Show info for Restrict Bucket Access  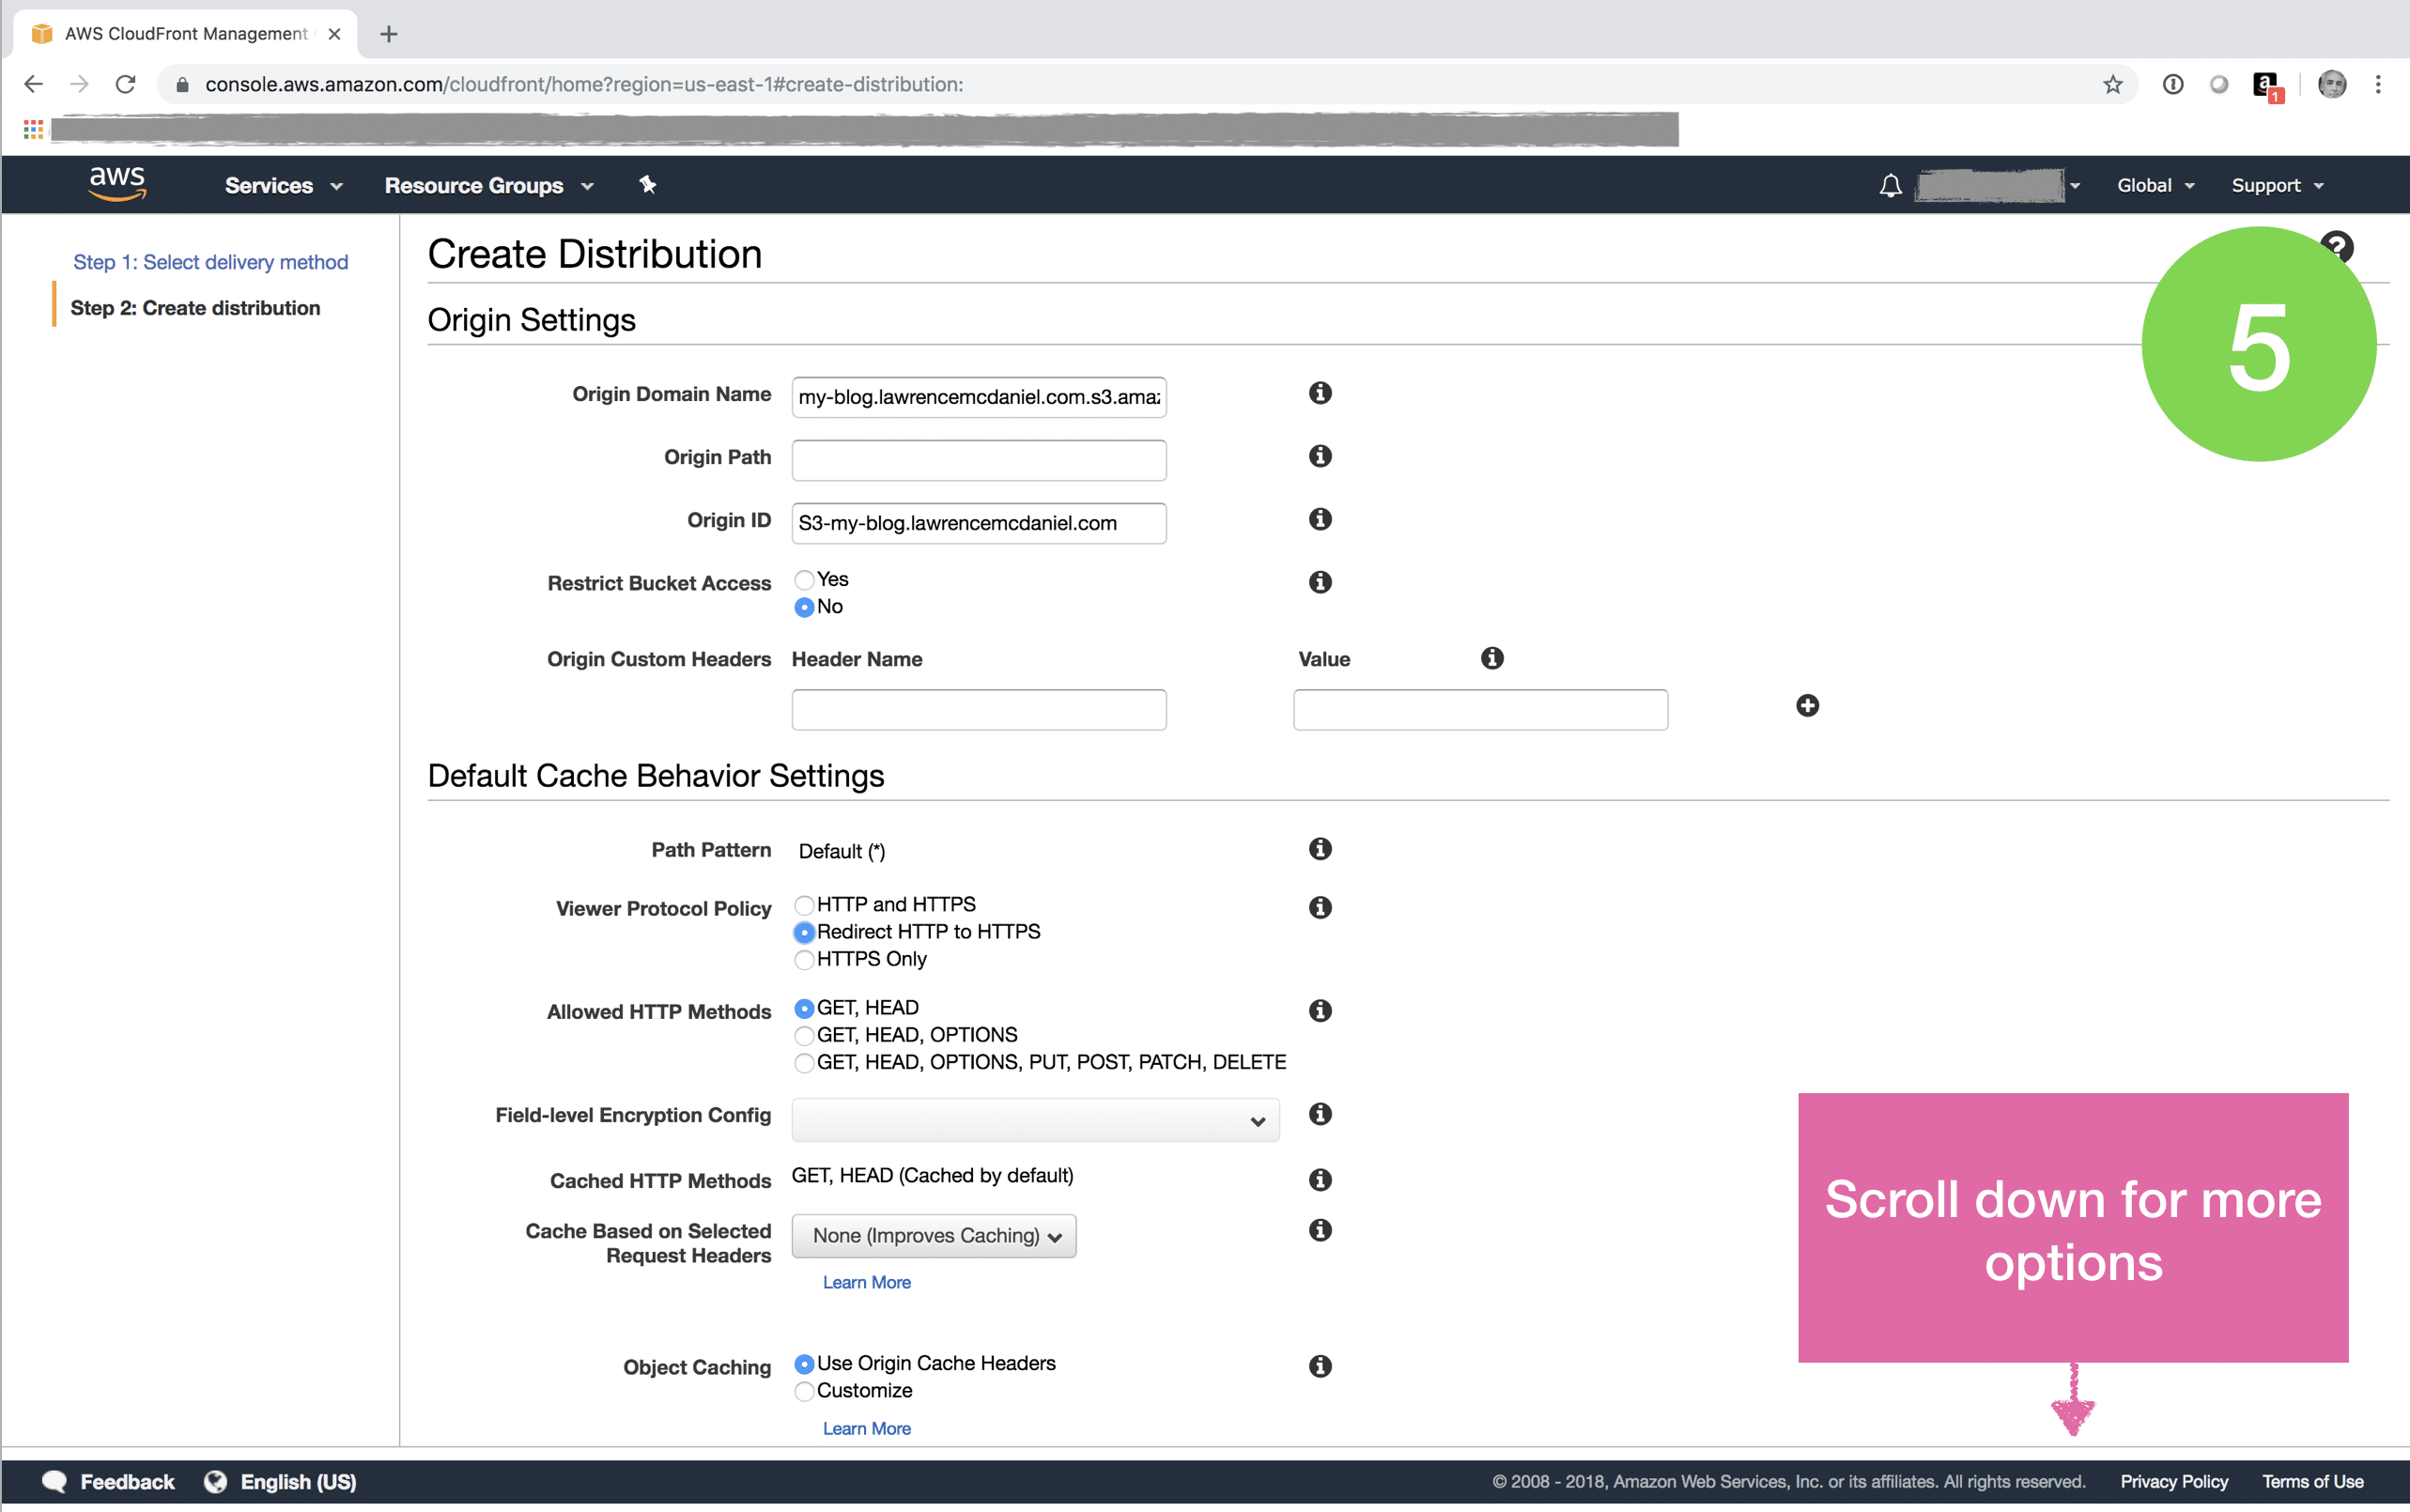[x=1320, y=582]
